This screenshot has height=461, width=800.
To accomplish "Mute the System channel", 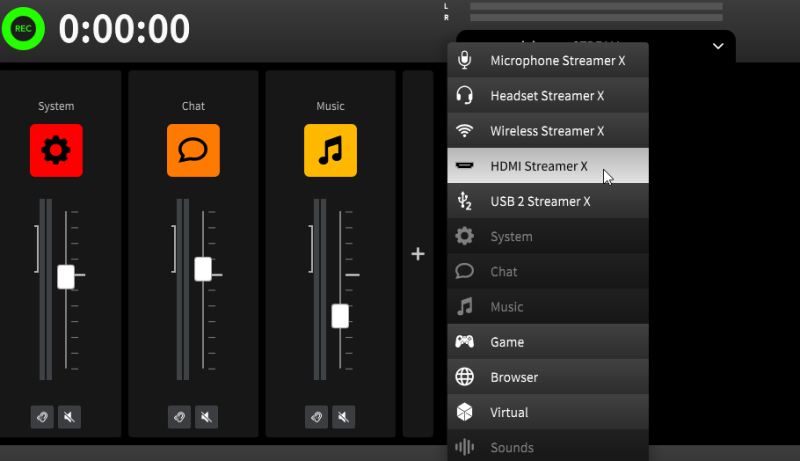I will pyautogui.click(x=69, y=417).
